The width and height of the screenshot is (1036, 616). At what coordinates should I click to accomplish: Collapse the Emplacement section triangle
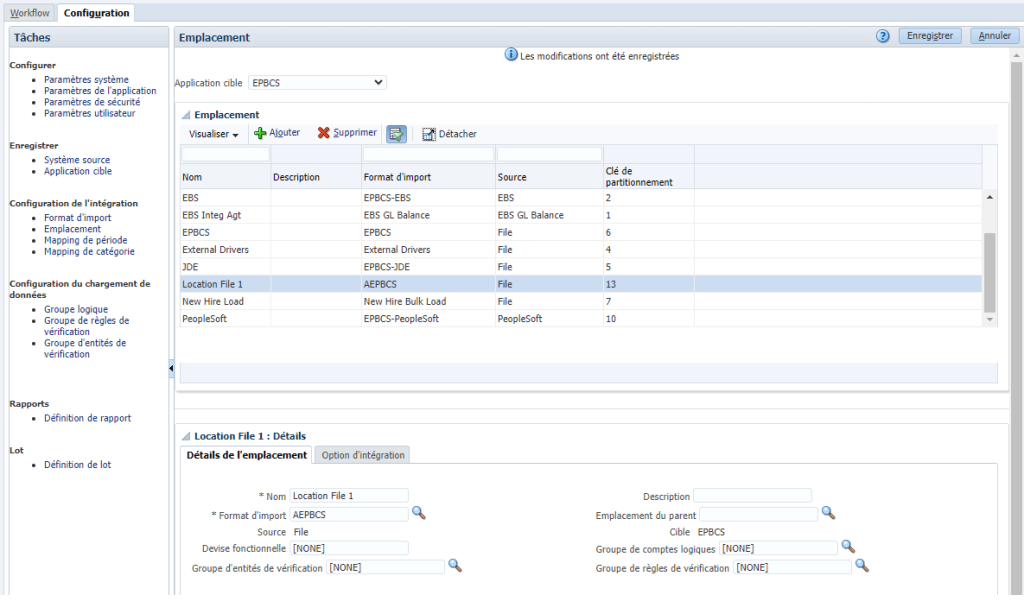186,115
